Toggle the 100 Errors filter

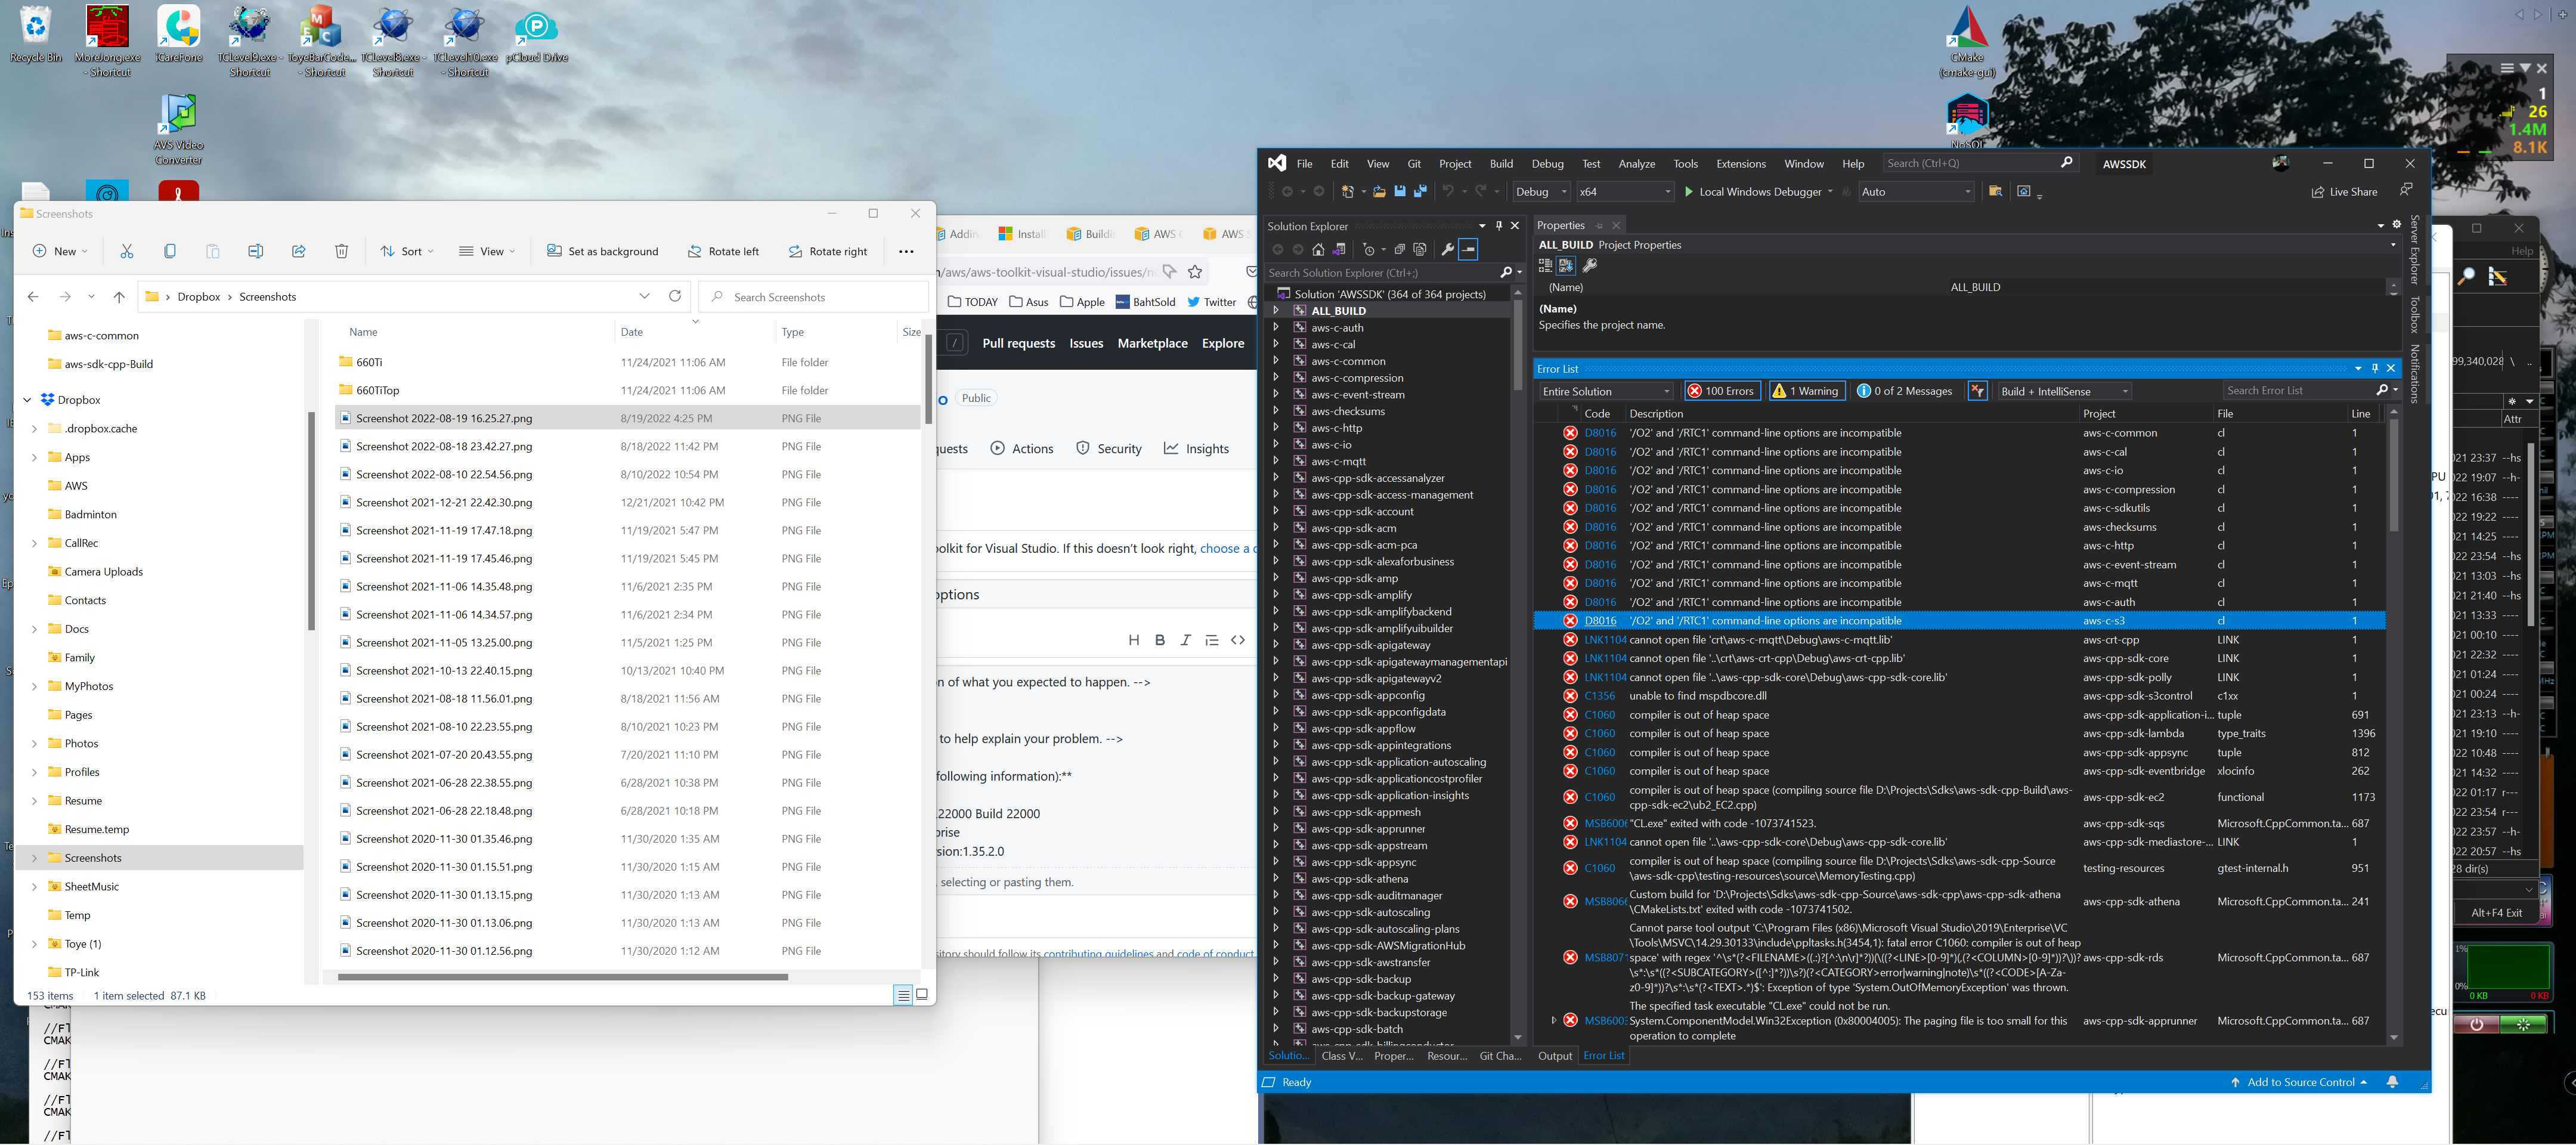click(1722, 390)
